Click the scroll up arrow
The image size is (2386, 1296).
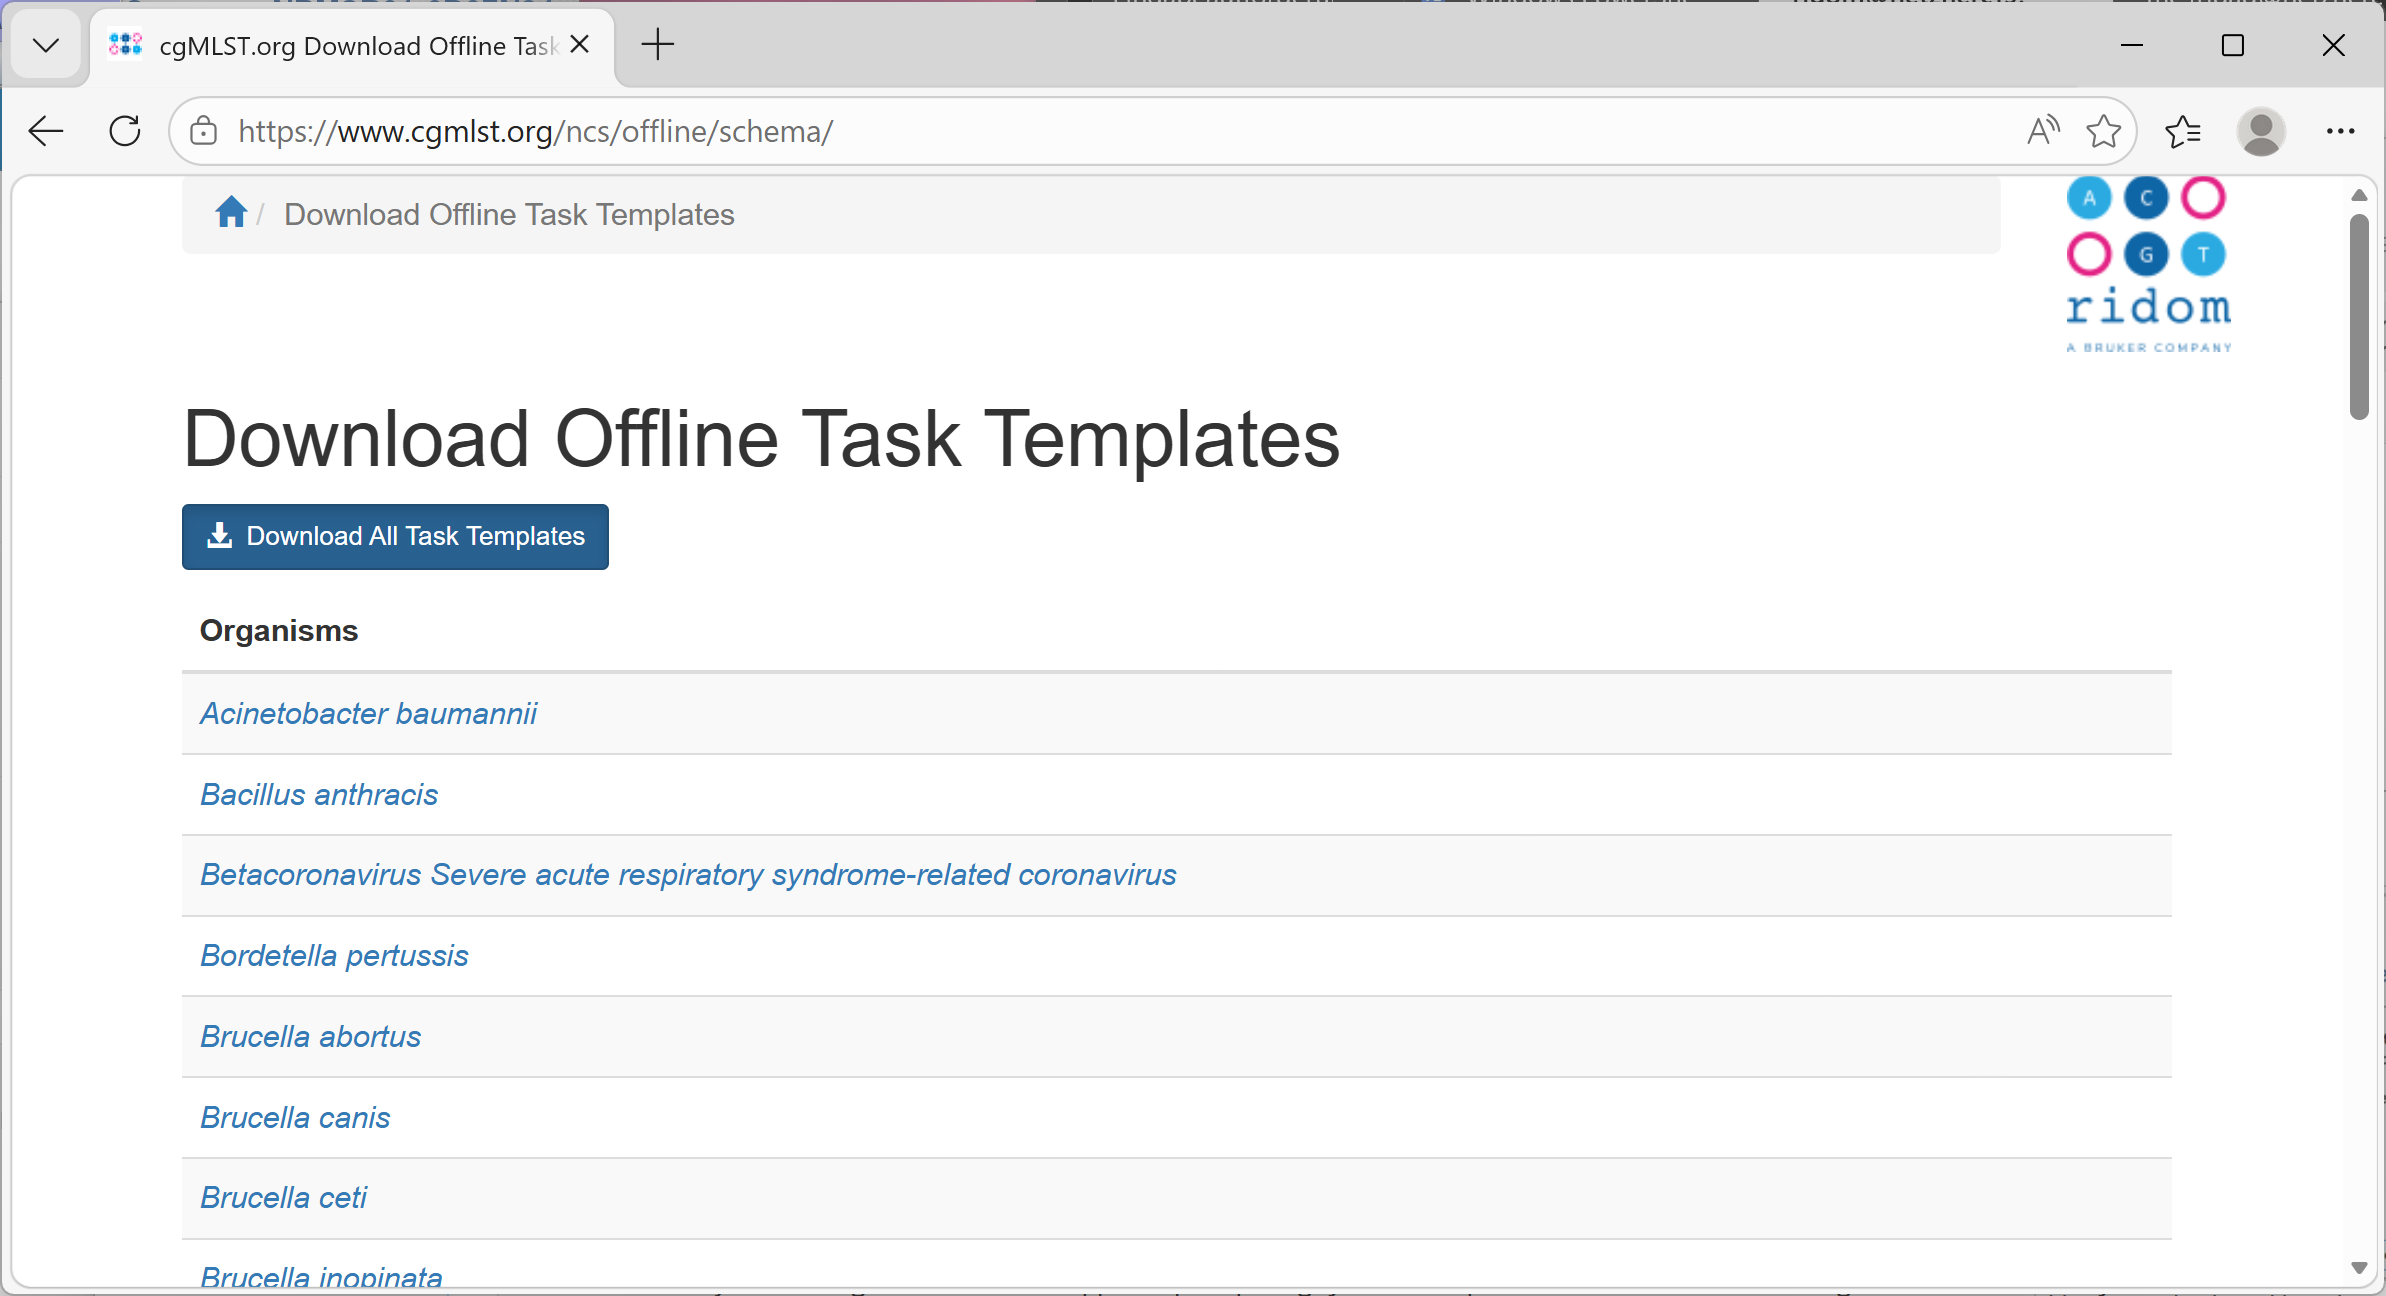point(2359,195)
